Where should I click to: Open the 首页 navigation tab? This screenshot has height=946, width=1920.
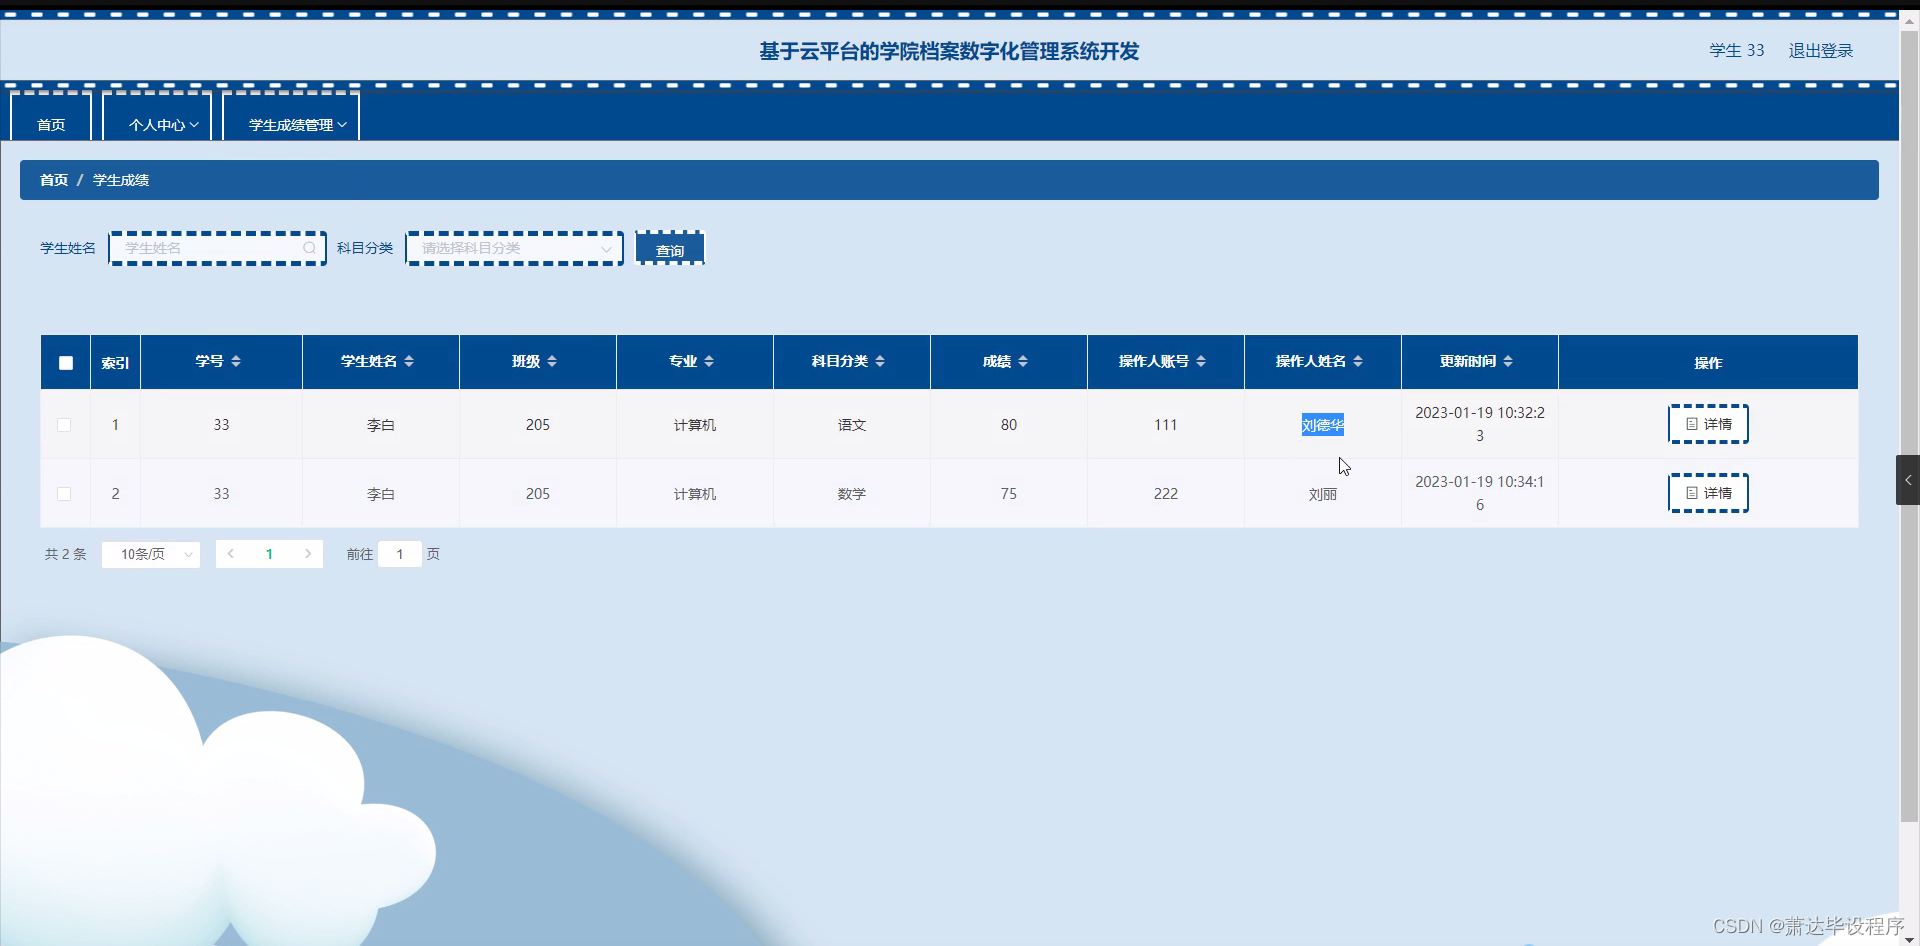(51, 119)
